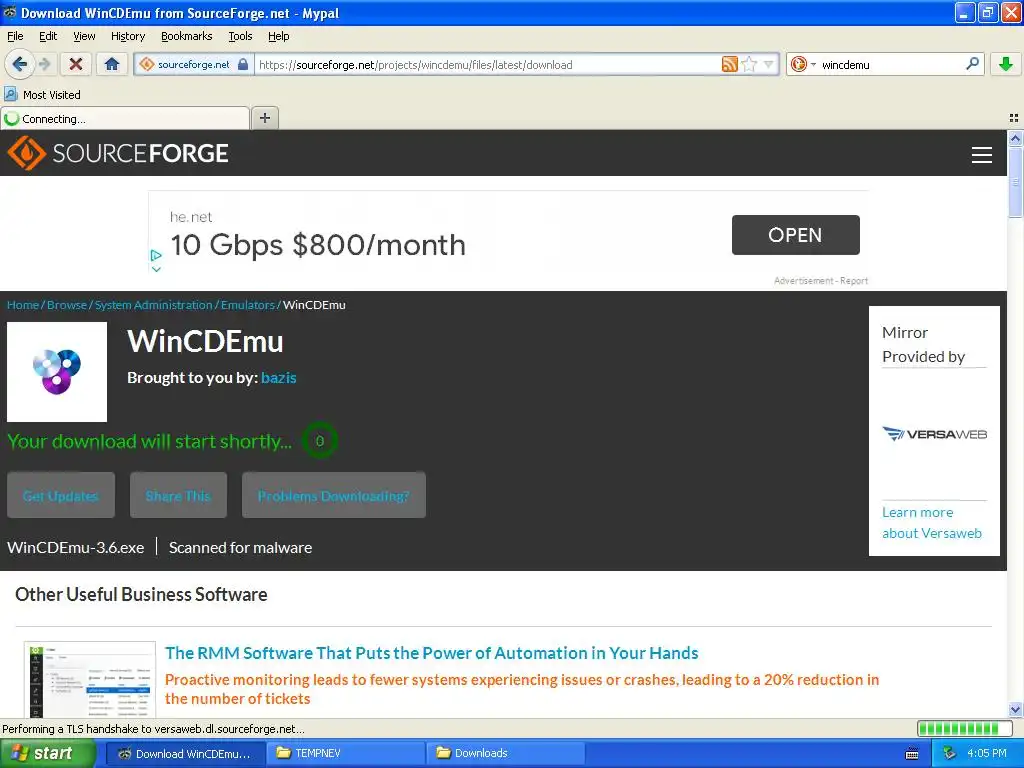Click the page scrollbar up arrow
Viewport: 1024px width, 768px height.
click(x=1015, y=138)
